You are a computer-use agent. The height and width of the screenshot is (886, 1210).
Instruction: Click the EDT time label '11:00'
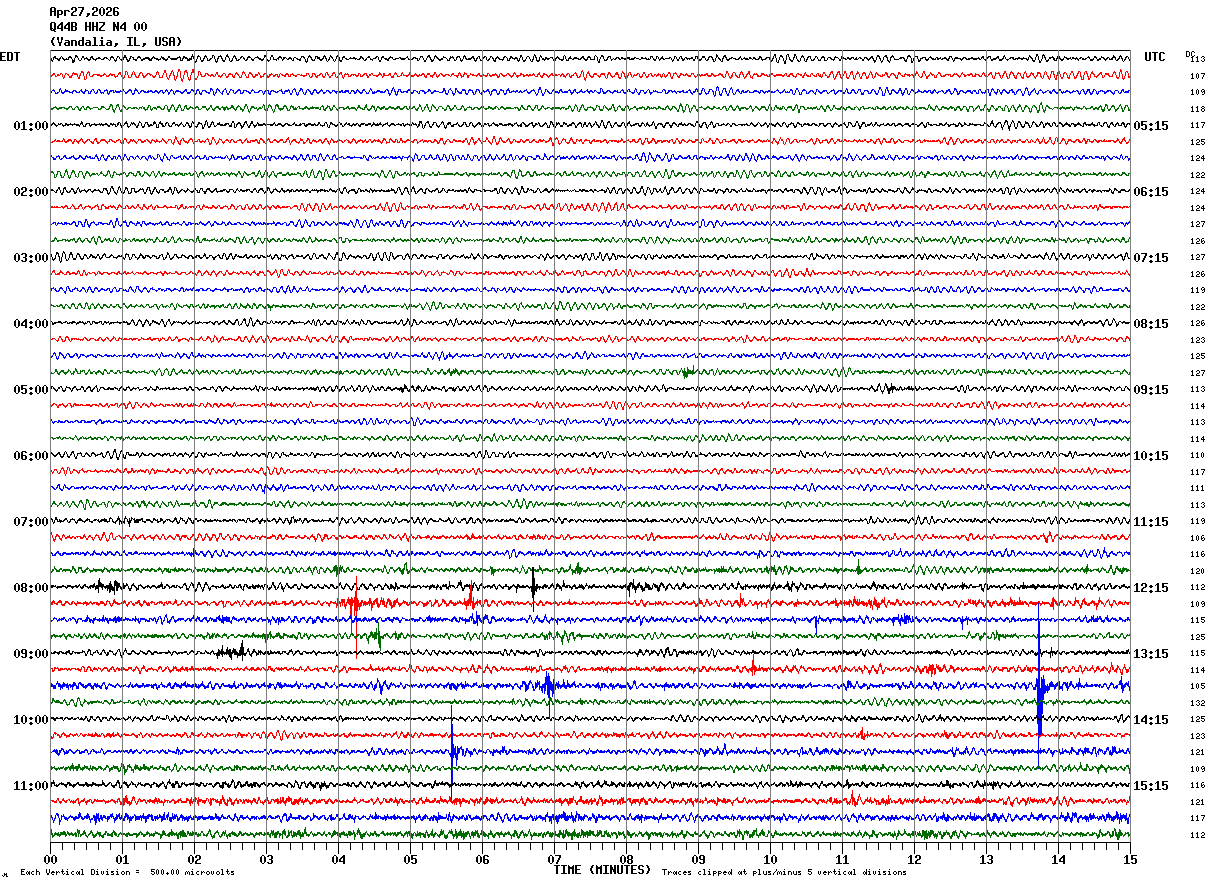[x=30, y=786]
